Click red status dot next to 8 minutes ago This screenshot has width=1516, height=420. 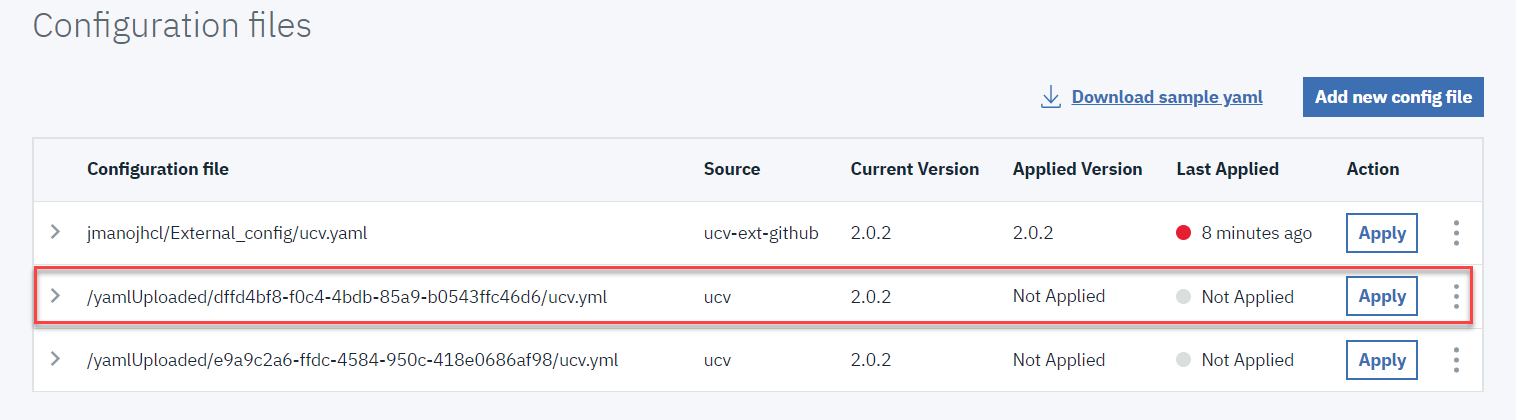tap(1184, 233)
